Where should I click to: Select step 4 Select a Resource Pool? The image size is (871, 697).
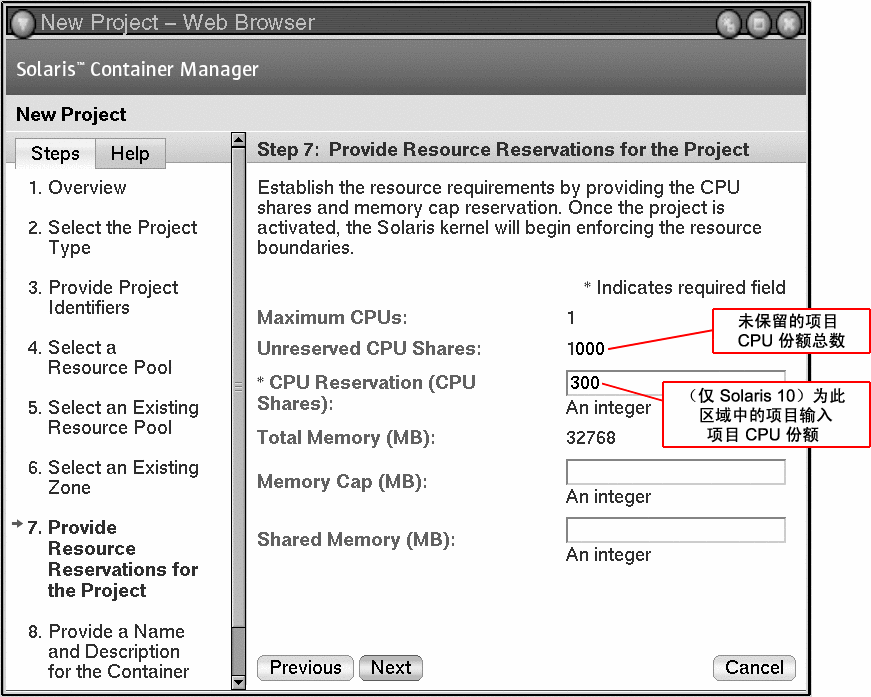click(x=100, y=358)
